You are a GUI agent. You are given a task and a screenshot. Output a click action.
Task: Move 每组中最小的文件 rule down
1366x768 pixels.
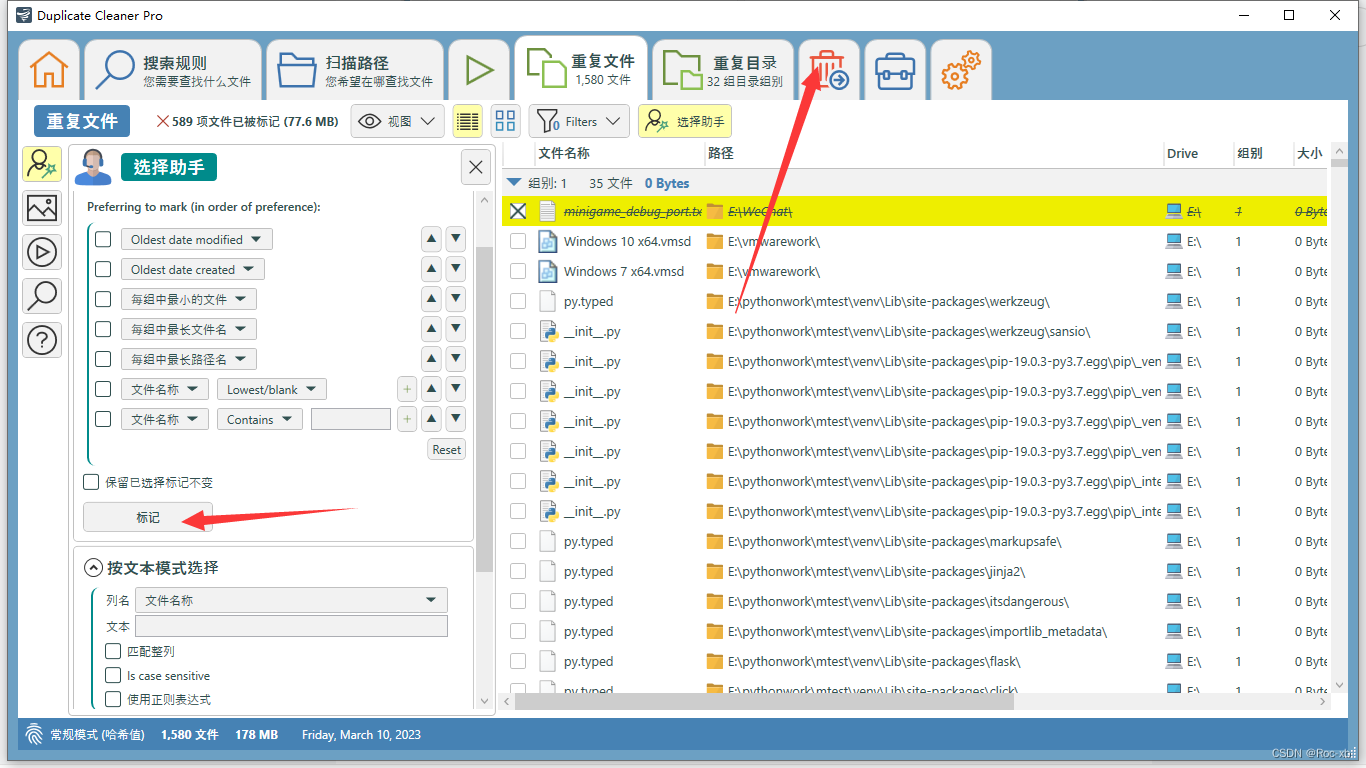455,299
